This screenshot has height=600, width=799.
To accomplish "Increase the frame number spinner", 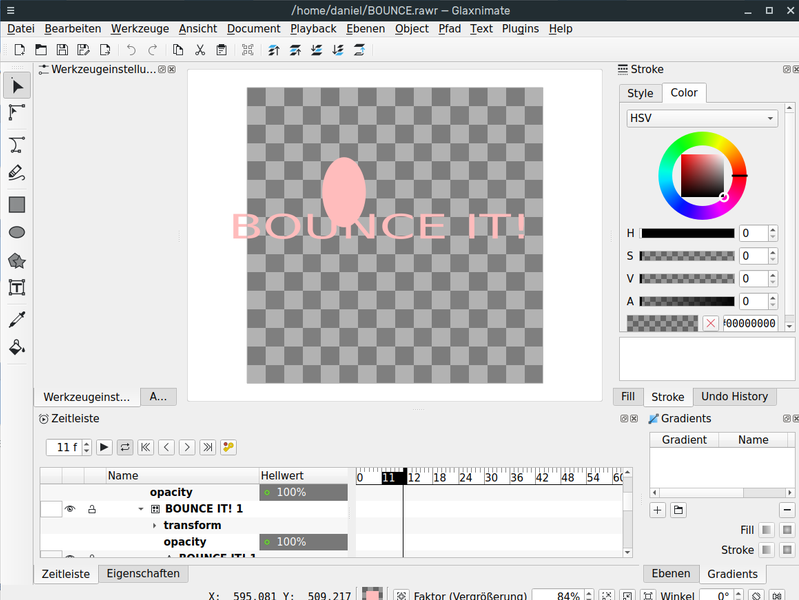I will point(87,444).
